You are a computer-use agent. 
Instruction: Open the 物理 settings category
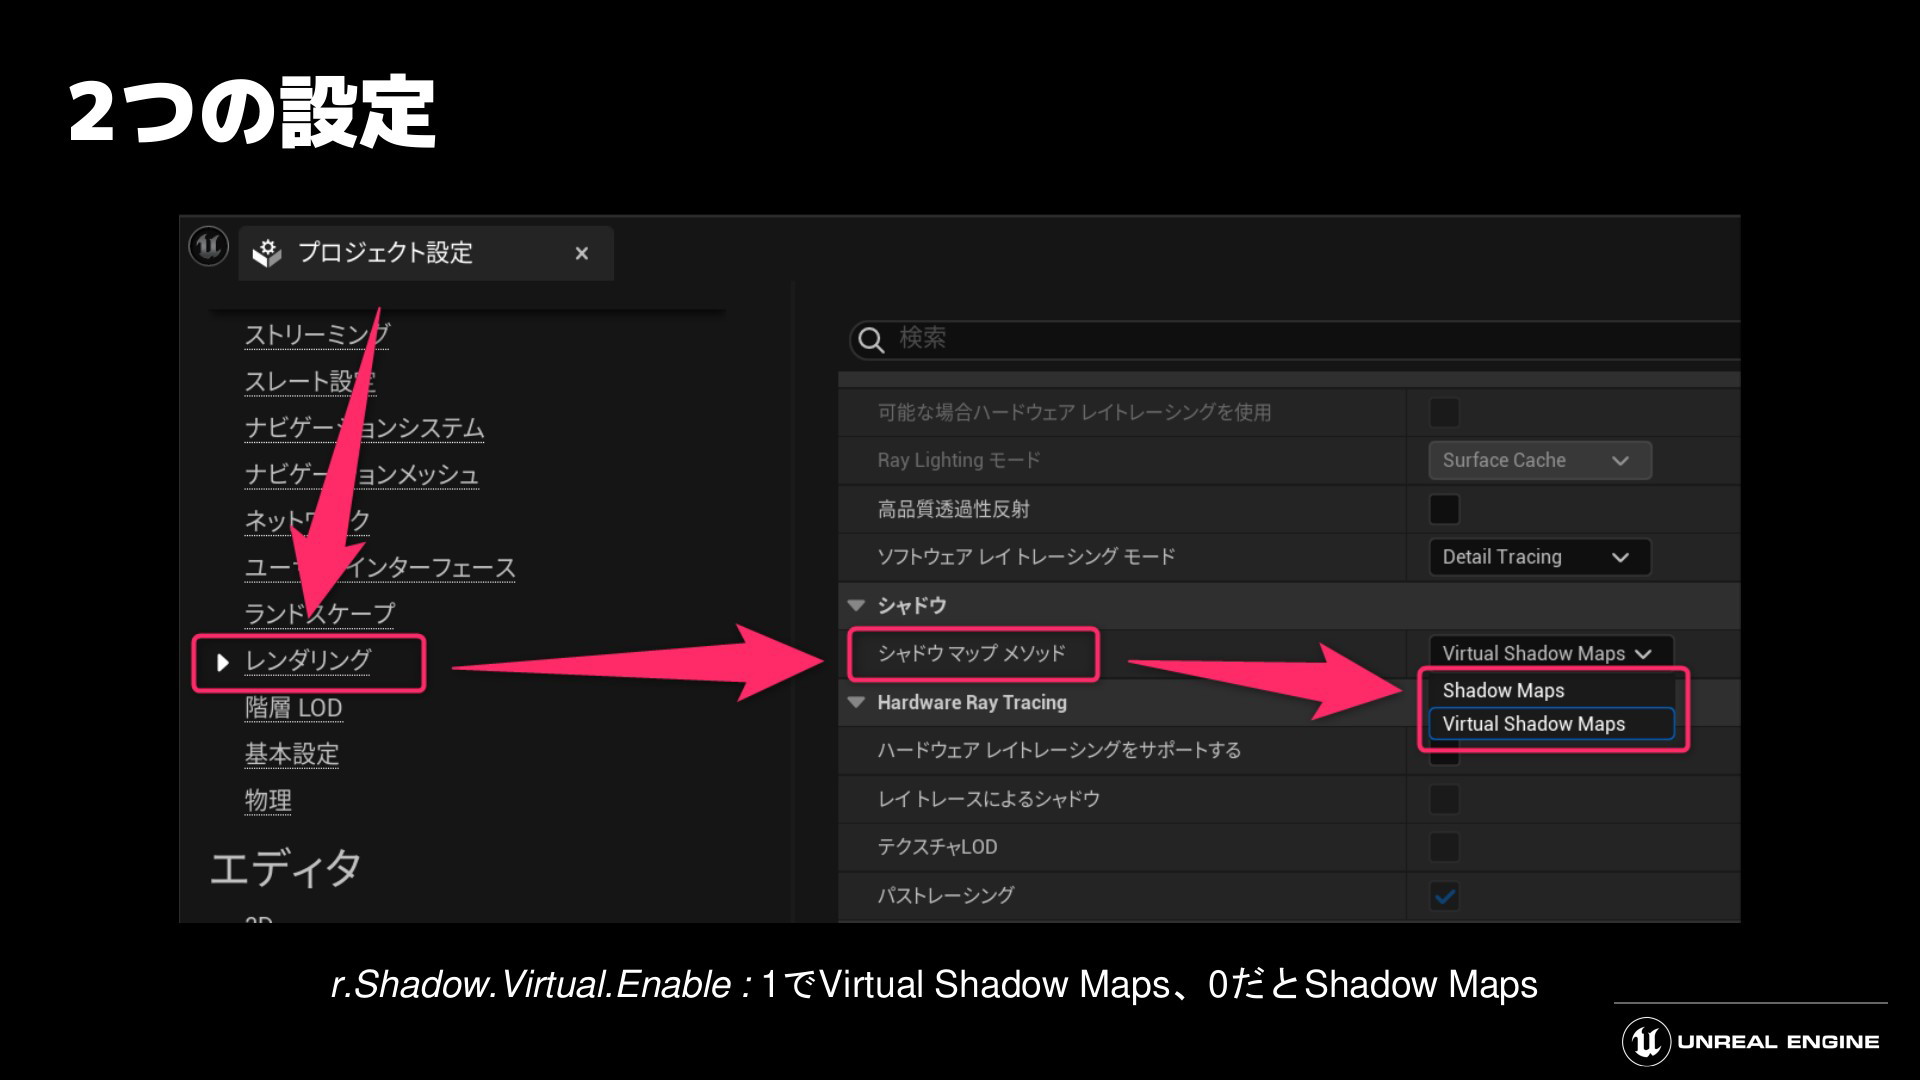pos(268,800)
